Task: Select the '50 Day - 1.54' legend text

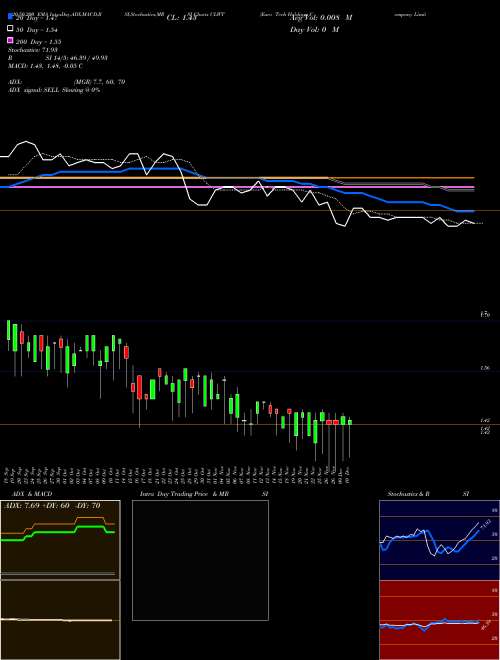Action: click(x=37, y=29)
